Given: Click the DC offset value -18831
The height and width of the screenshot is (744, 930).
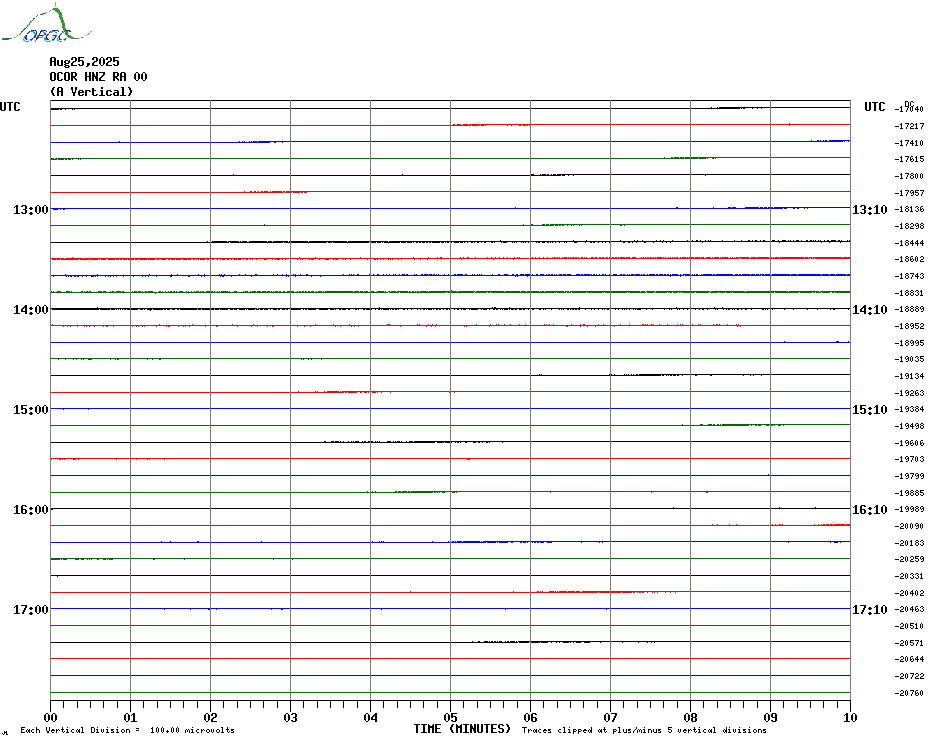Looking at the screenshot, I should (x=909, y=293).
